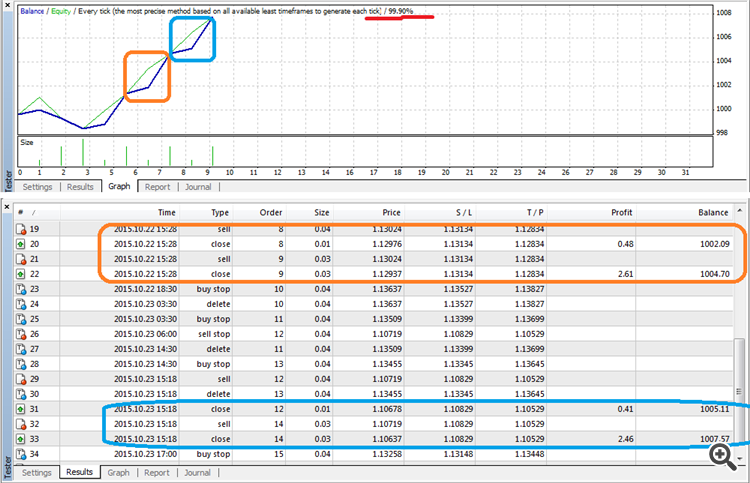Click time 2015.10.23 06:00 in row 26
This screenshot has width=750, height=483.
point(145,334)
